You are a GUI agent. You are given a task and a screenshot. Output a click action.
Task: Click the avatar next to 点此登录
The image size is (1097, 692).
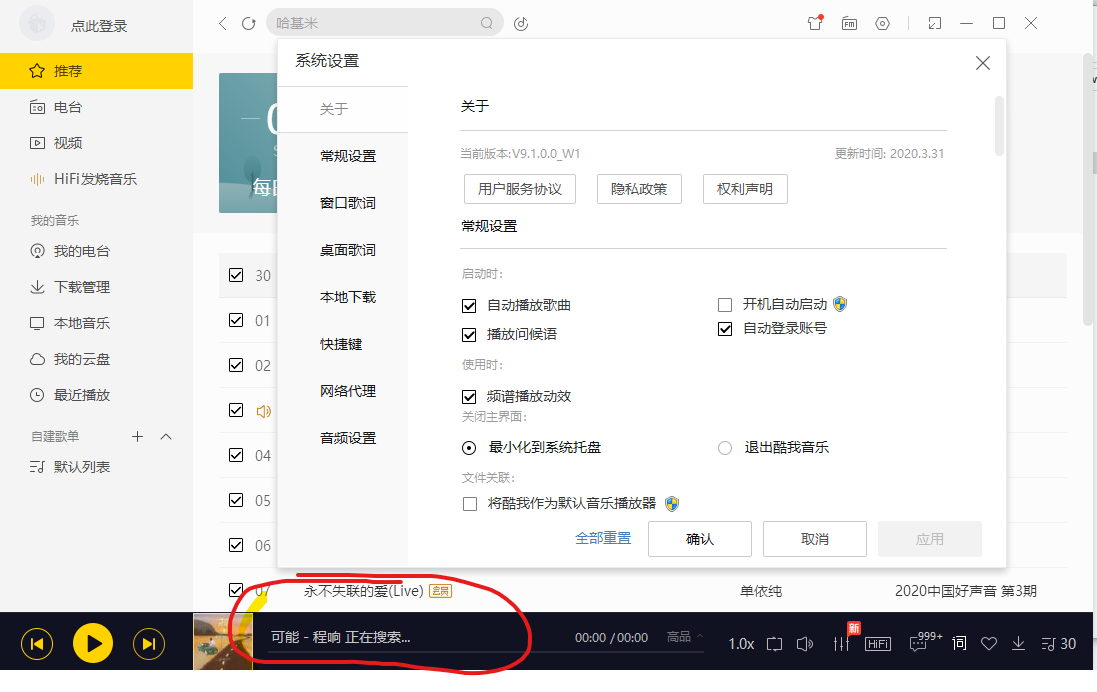37,24
